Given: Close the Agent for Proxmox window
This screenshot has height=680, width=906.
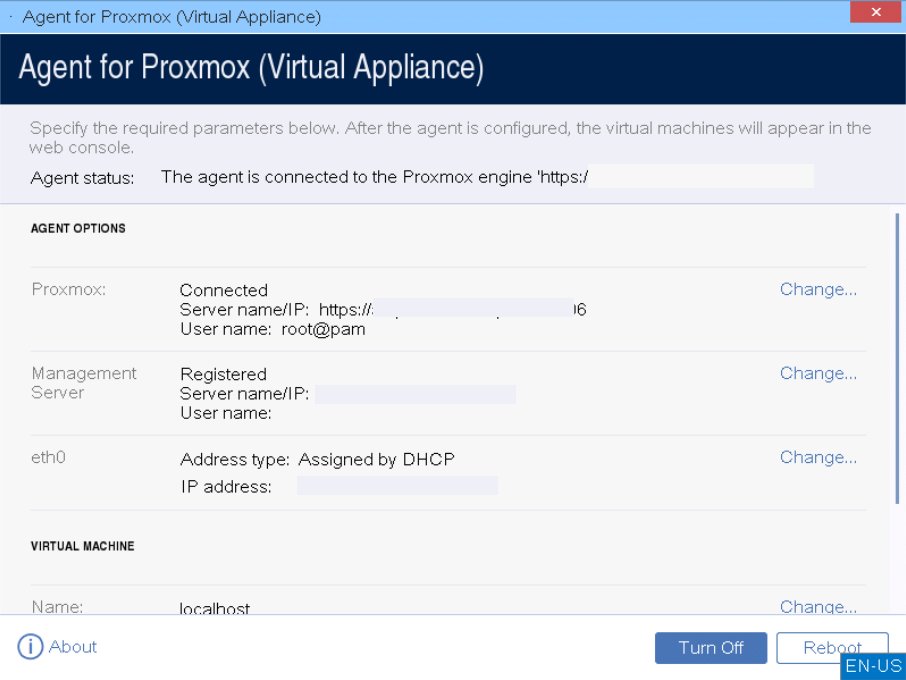Looking at the screenshot, I should [x=875, y=12].
